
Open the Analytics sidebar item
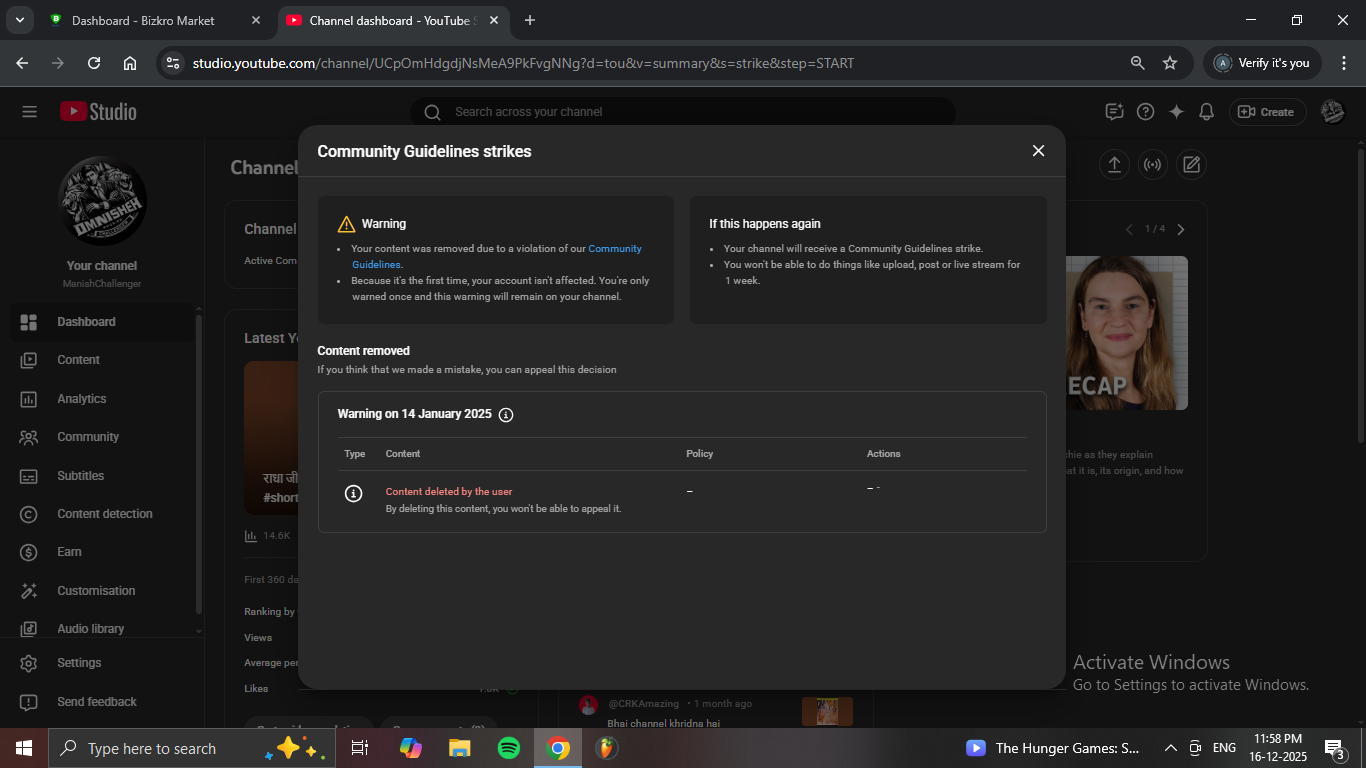pyautogui.click(x=81, y=399)
